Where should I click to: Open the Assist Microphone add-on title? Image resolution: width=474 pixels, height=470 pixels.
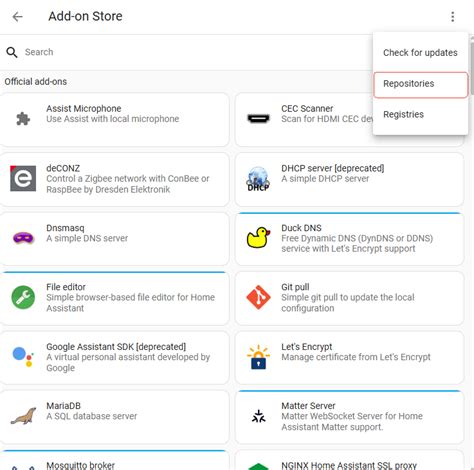click(x=84, y=109)
